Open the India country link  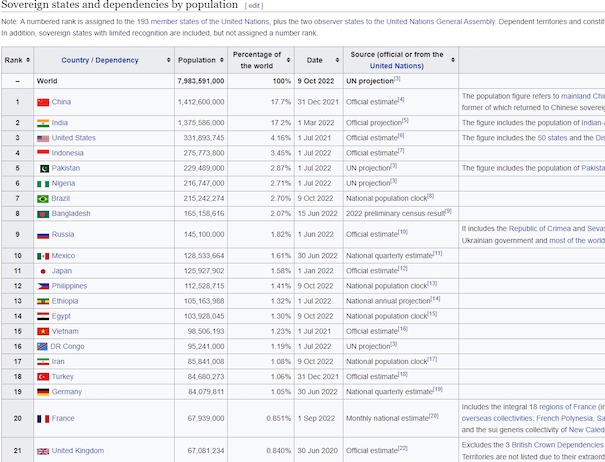click(60, 123)
